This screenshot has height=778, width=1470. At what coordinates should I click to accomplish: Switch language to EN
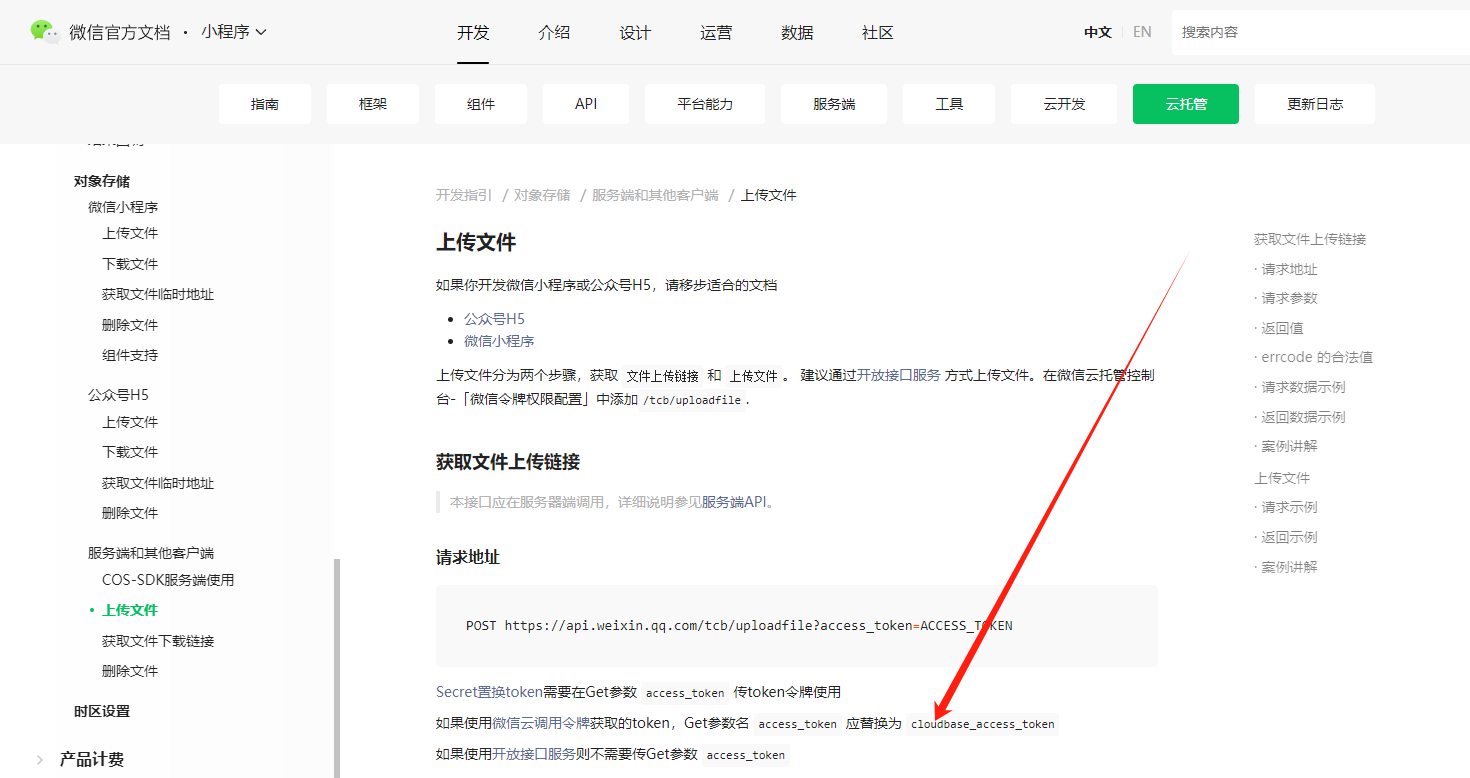pyautogui.click(x=1142, y=32)
